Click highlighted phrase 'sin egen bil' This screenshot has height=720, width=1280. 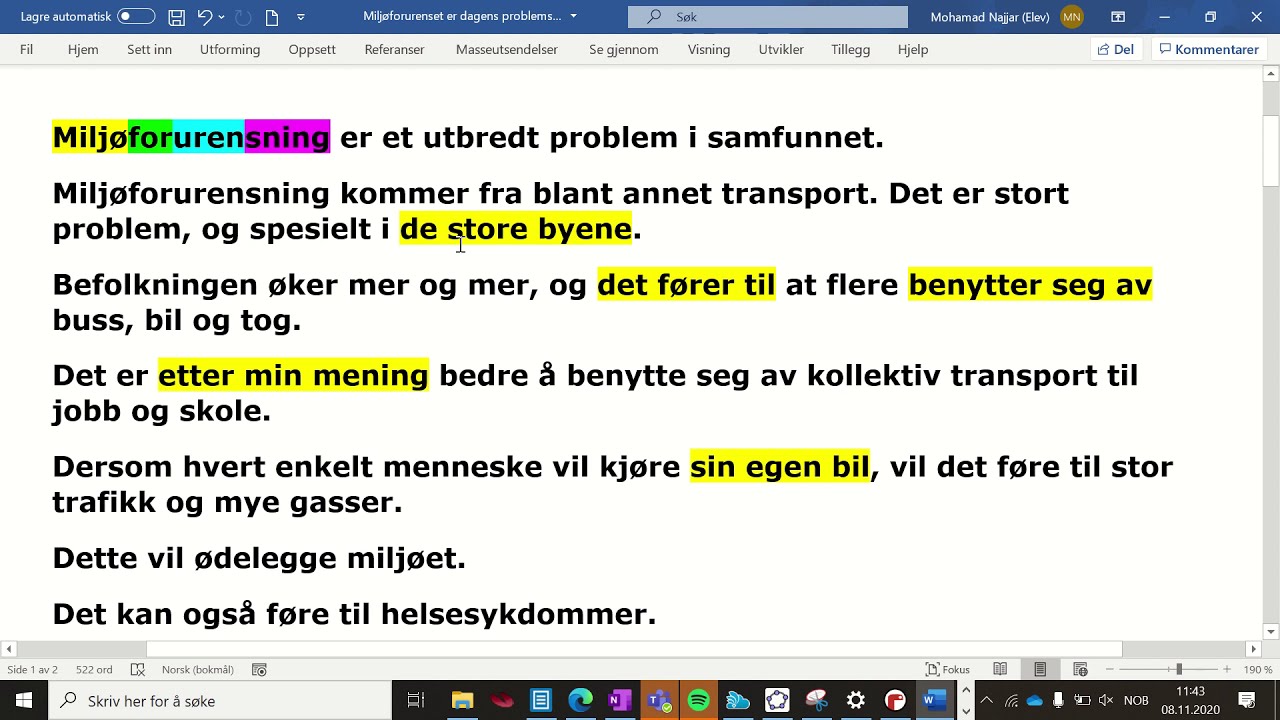click(x=780, y=467)
